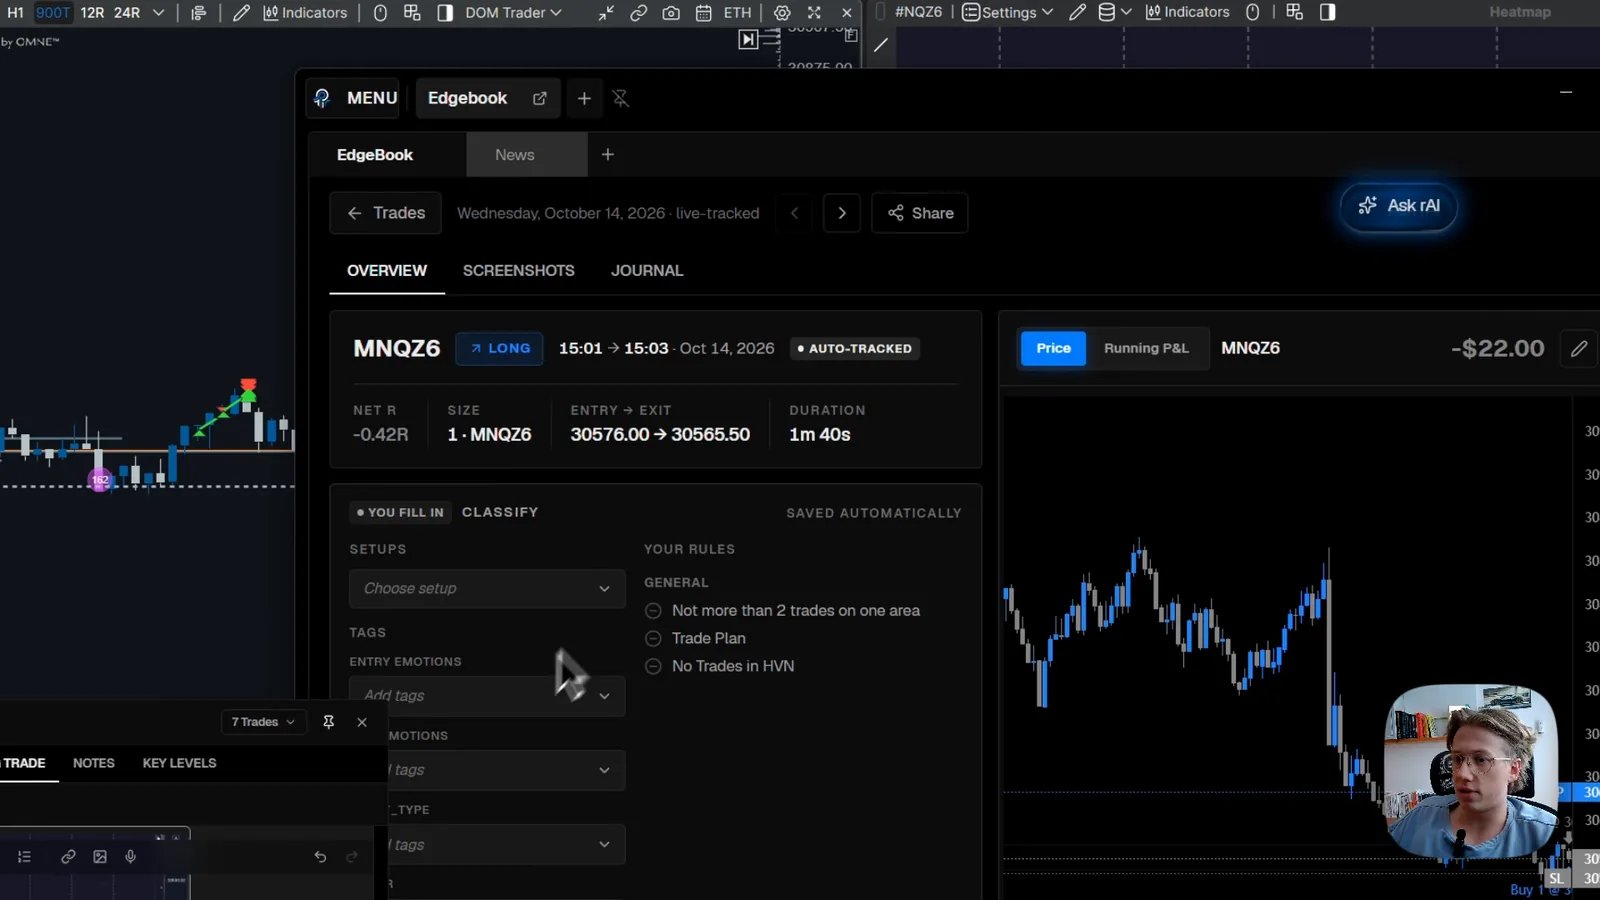
Task: Click the unpin icon next to Edgebook plus
Action: [620, 98]
